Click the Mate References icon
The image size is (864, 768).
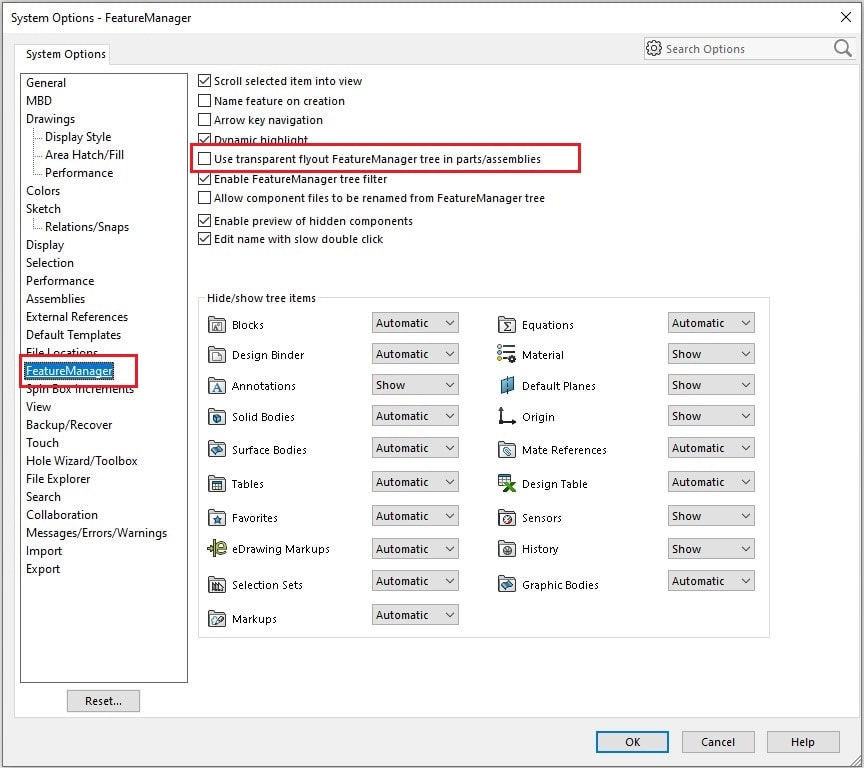(506, 450)
